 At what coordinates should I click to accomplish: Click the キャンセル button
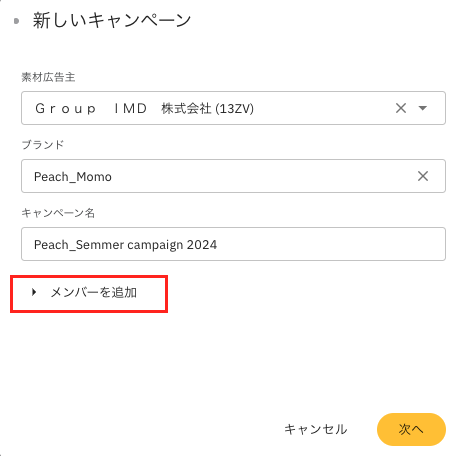tap(315, 429)
